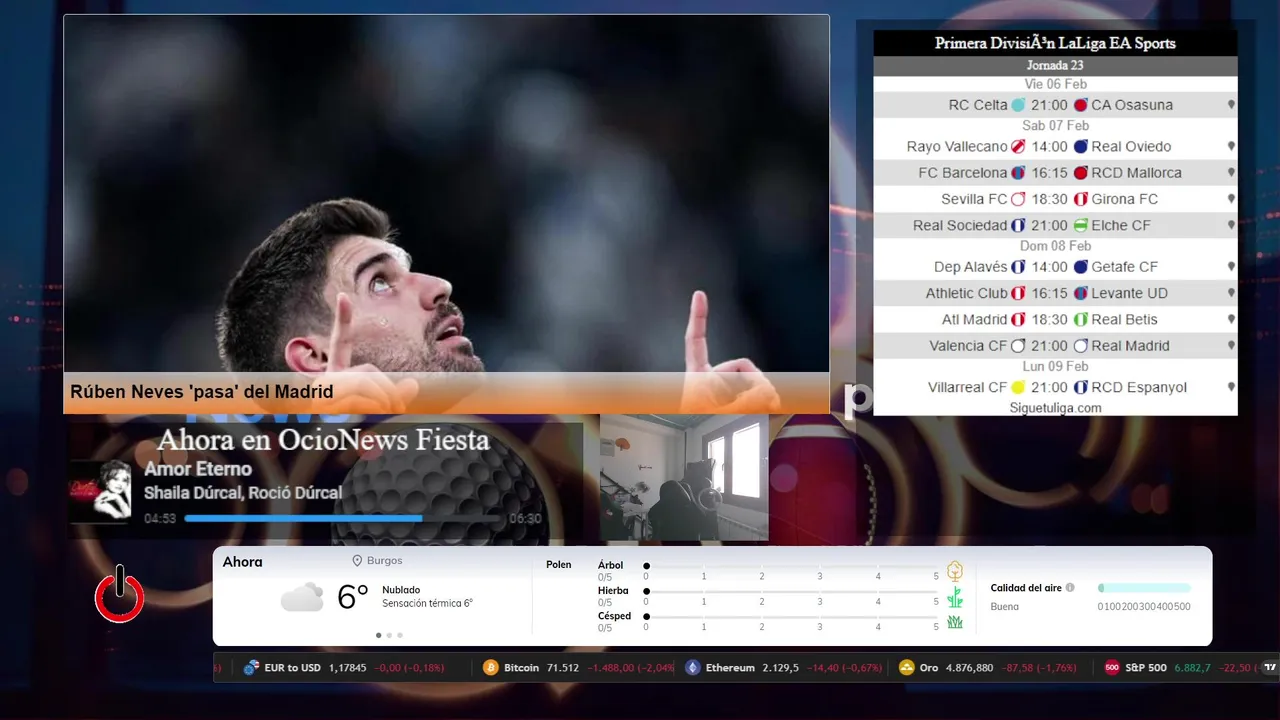Image resolution: width=1280 pixels, height=720 pixels.
Task: Click the Bitcoin coin icon
Action: coord(490,667)
